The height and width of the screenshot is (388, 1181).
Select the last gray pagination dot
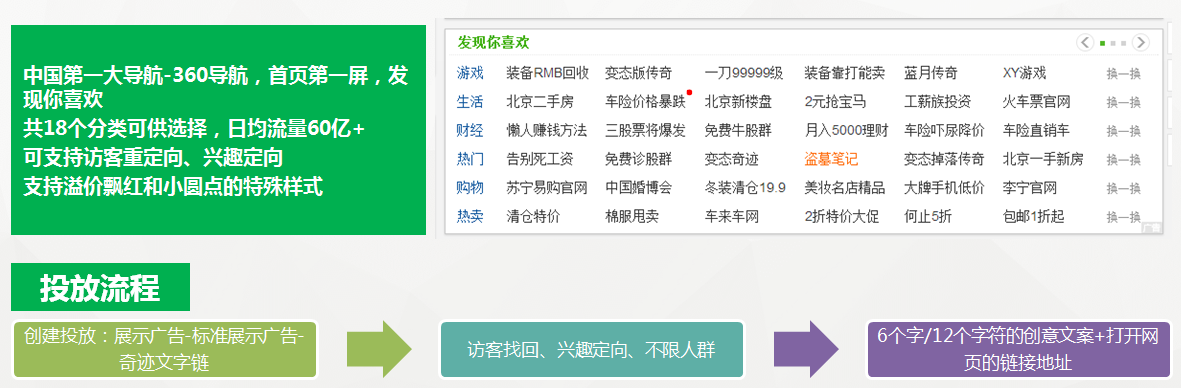tap(1124, 43)
